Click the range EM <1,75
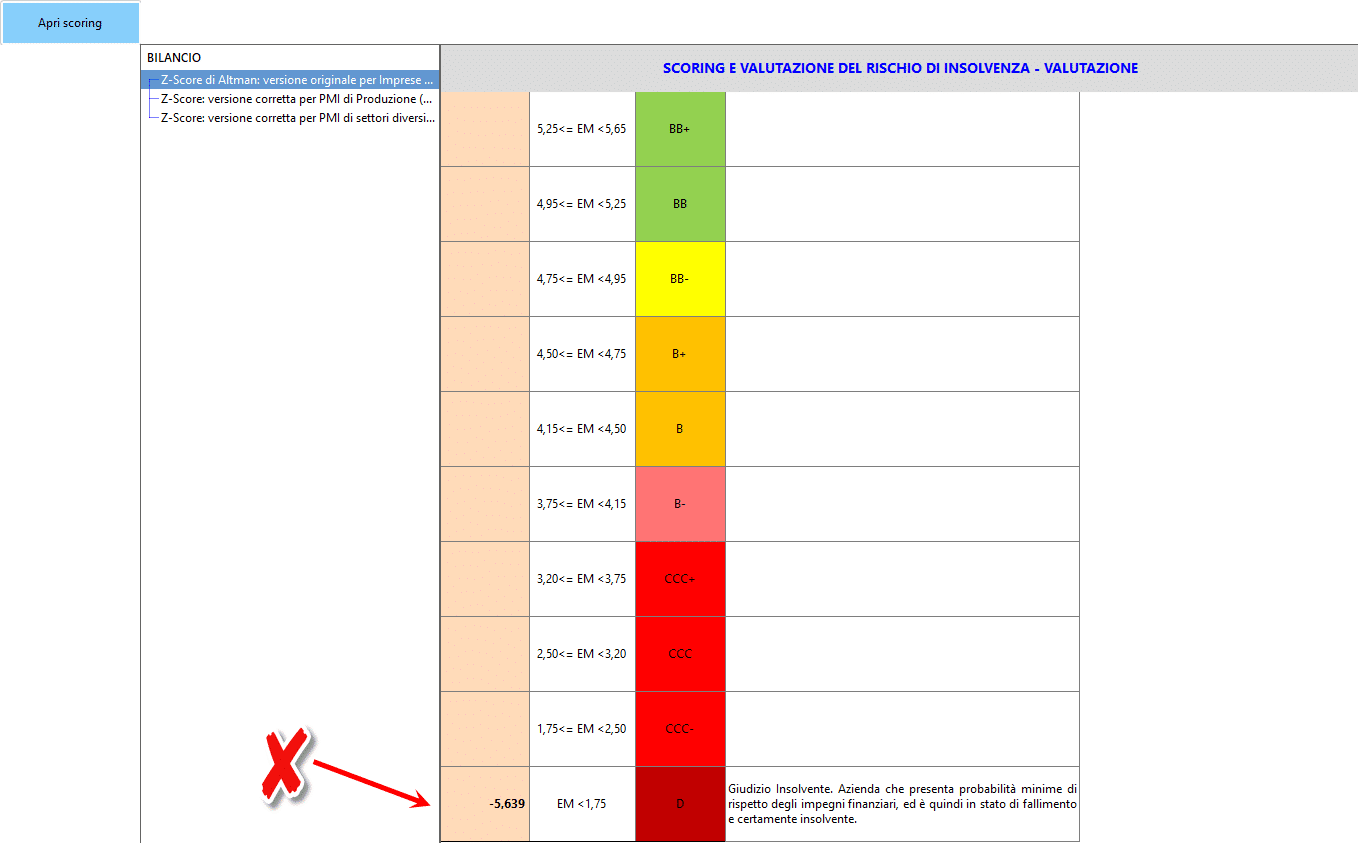 coord(582,804)
